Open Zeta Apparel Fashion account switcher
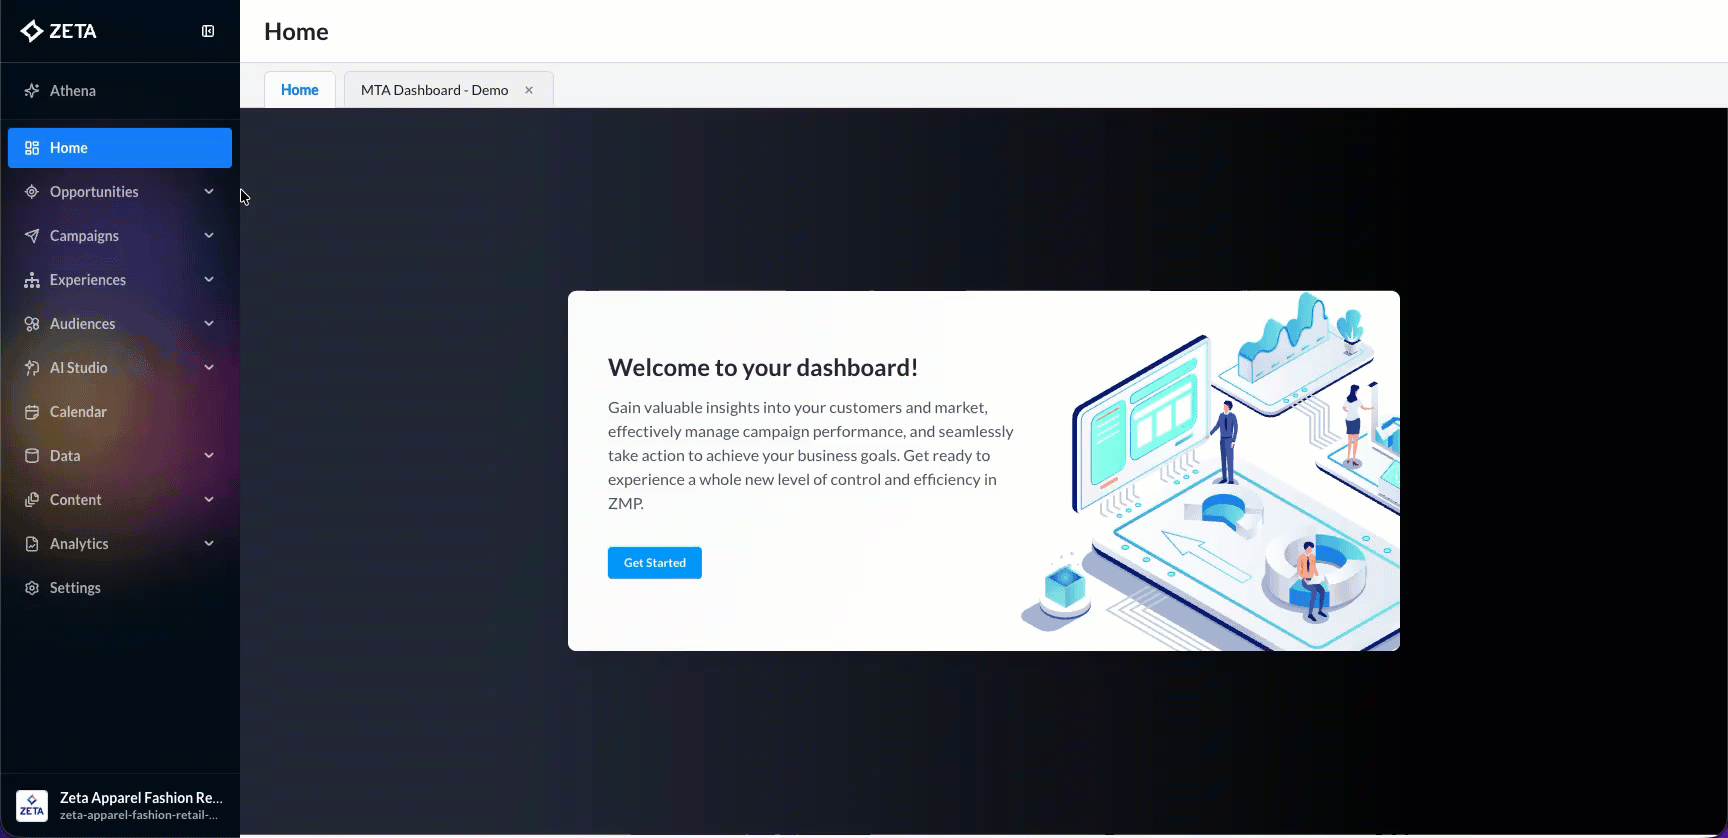1728x838 pixels. [x=120, y=805]
